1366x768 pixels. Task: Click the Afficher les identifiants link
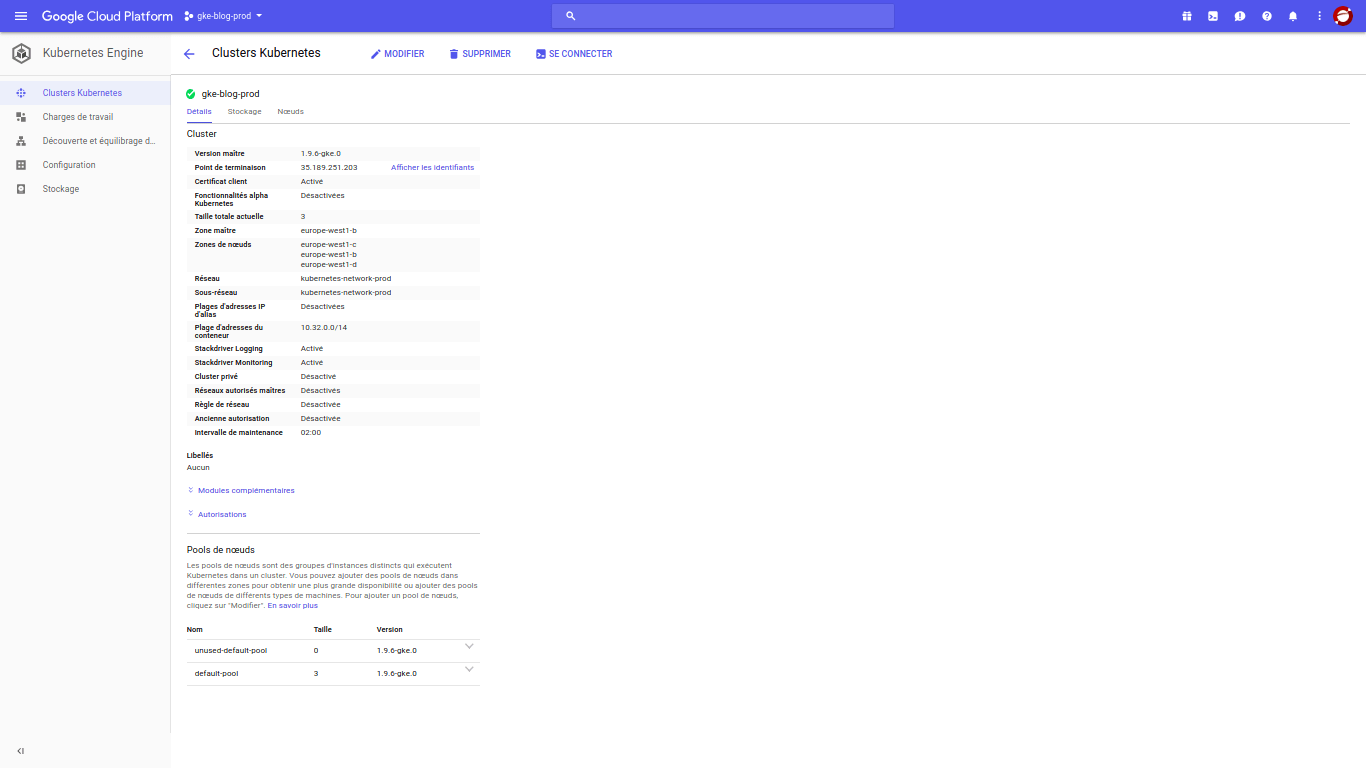432,168
